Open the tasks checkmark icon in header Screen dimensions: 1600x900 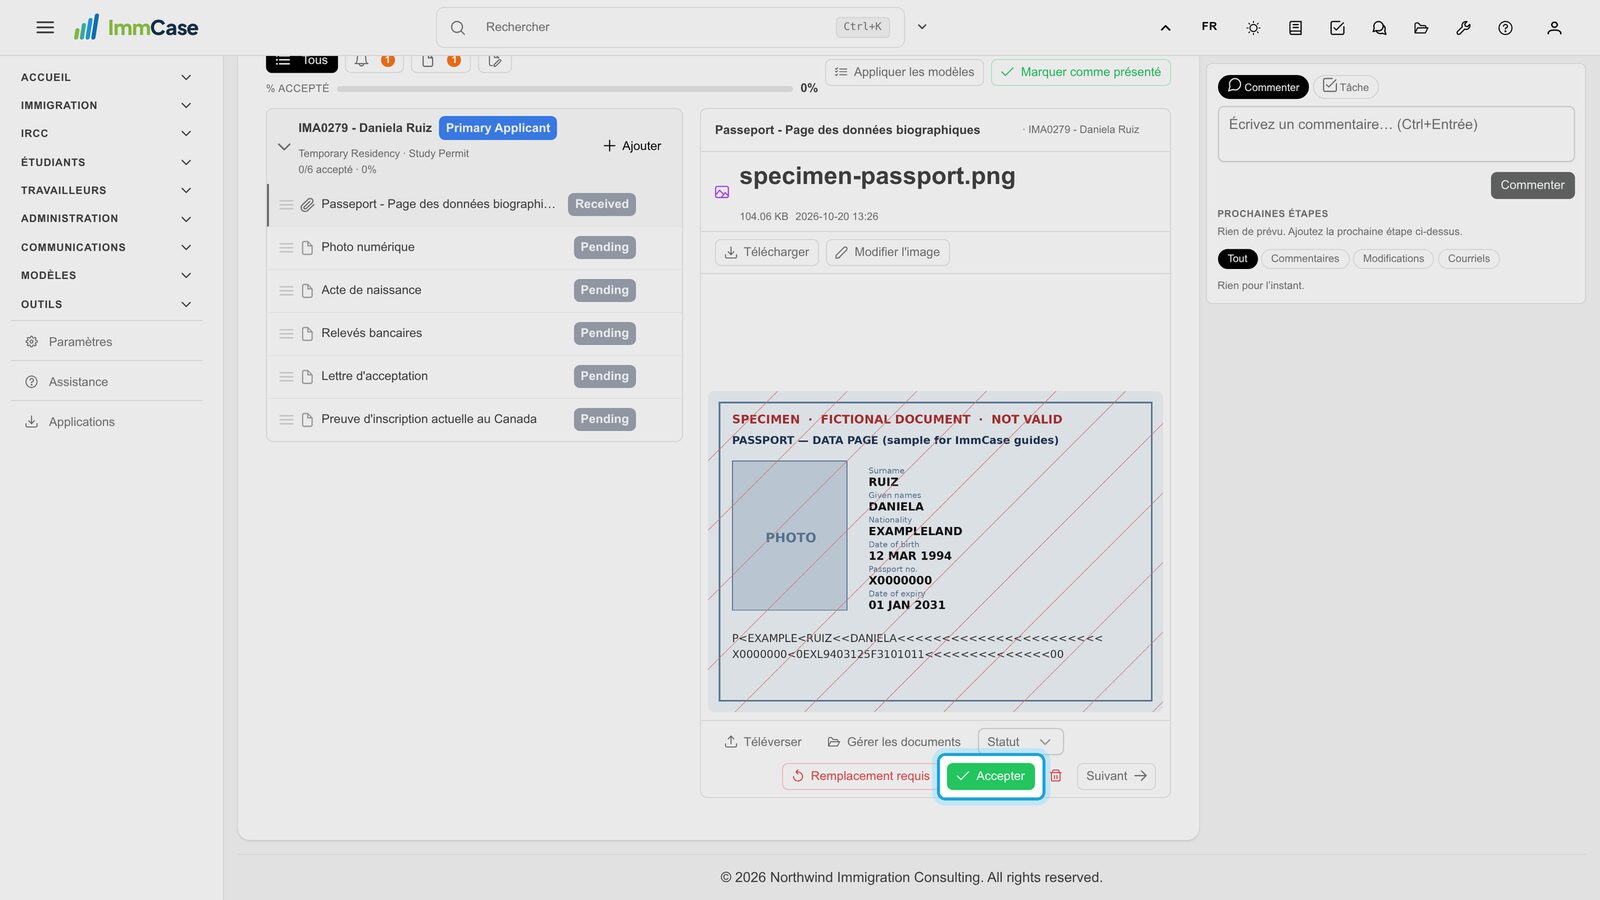[1337, 28]
